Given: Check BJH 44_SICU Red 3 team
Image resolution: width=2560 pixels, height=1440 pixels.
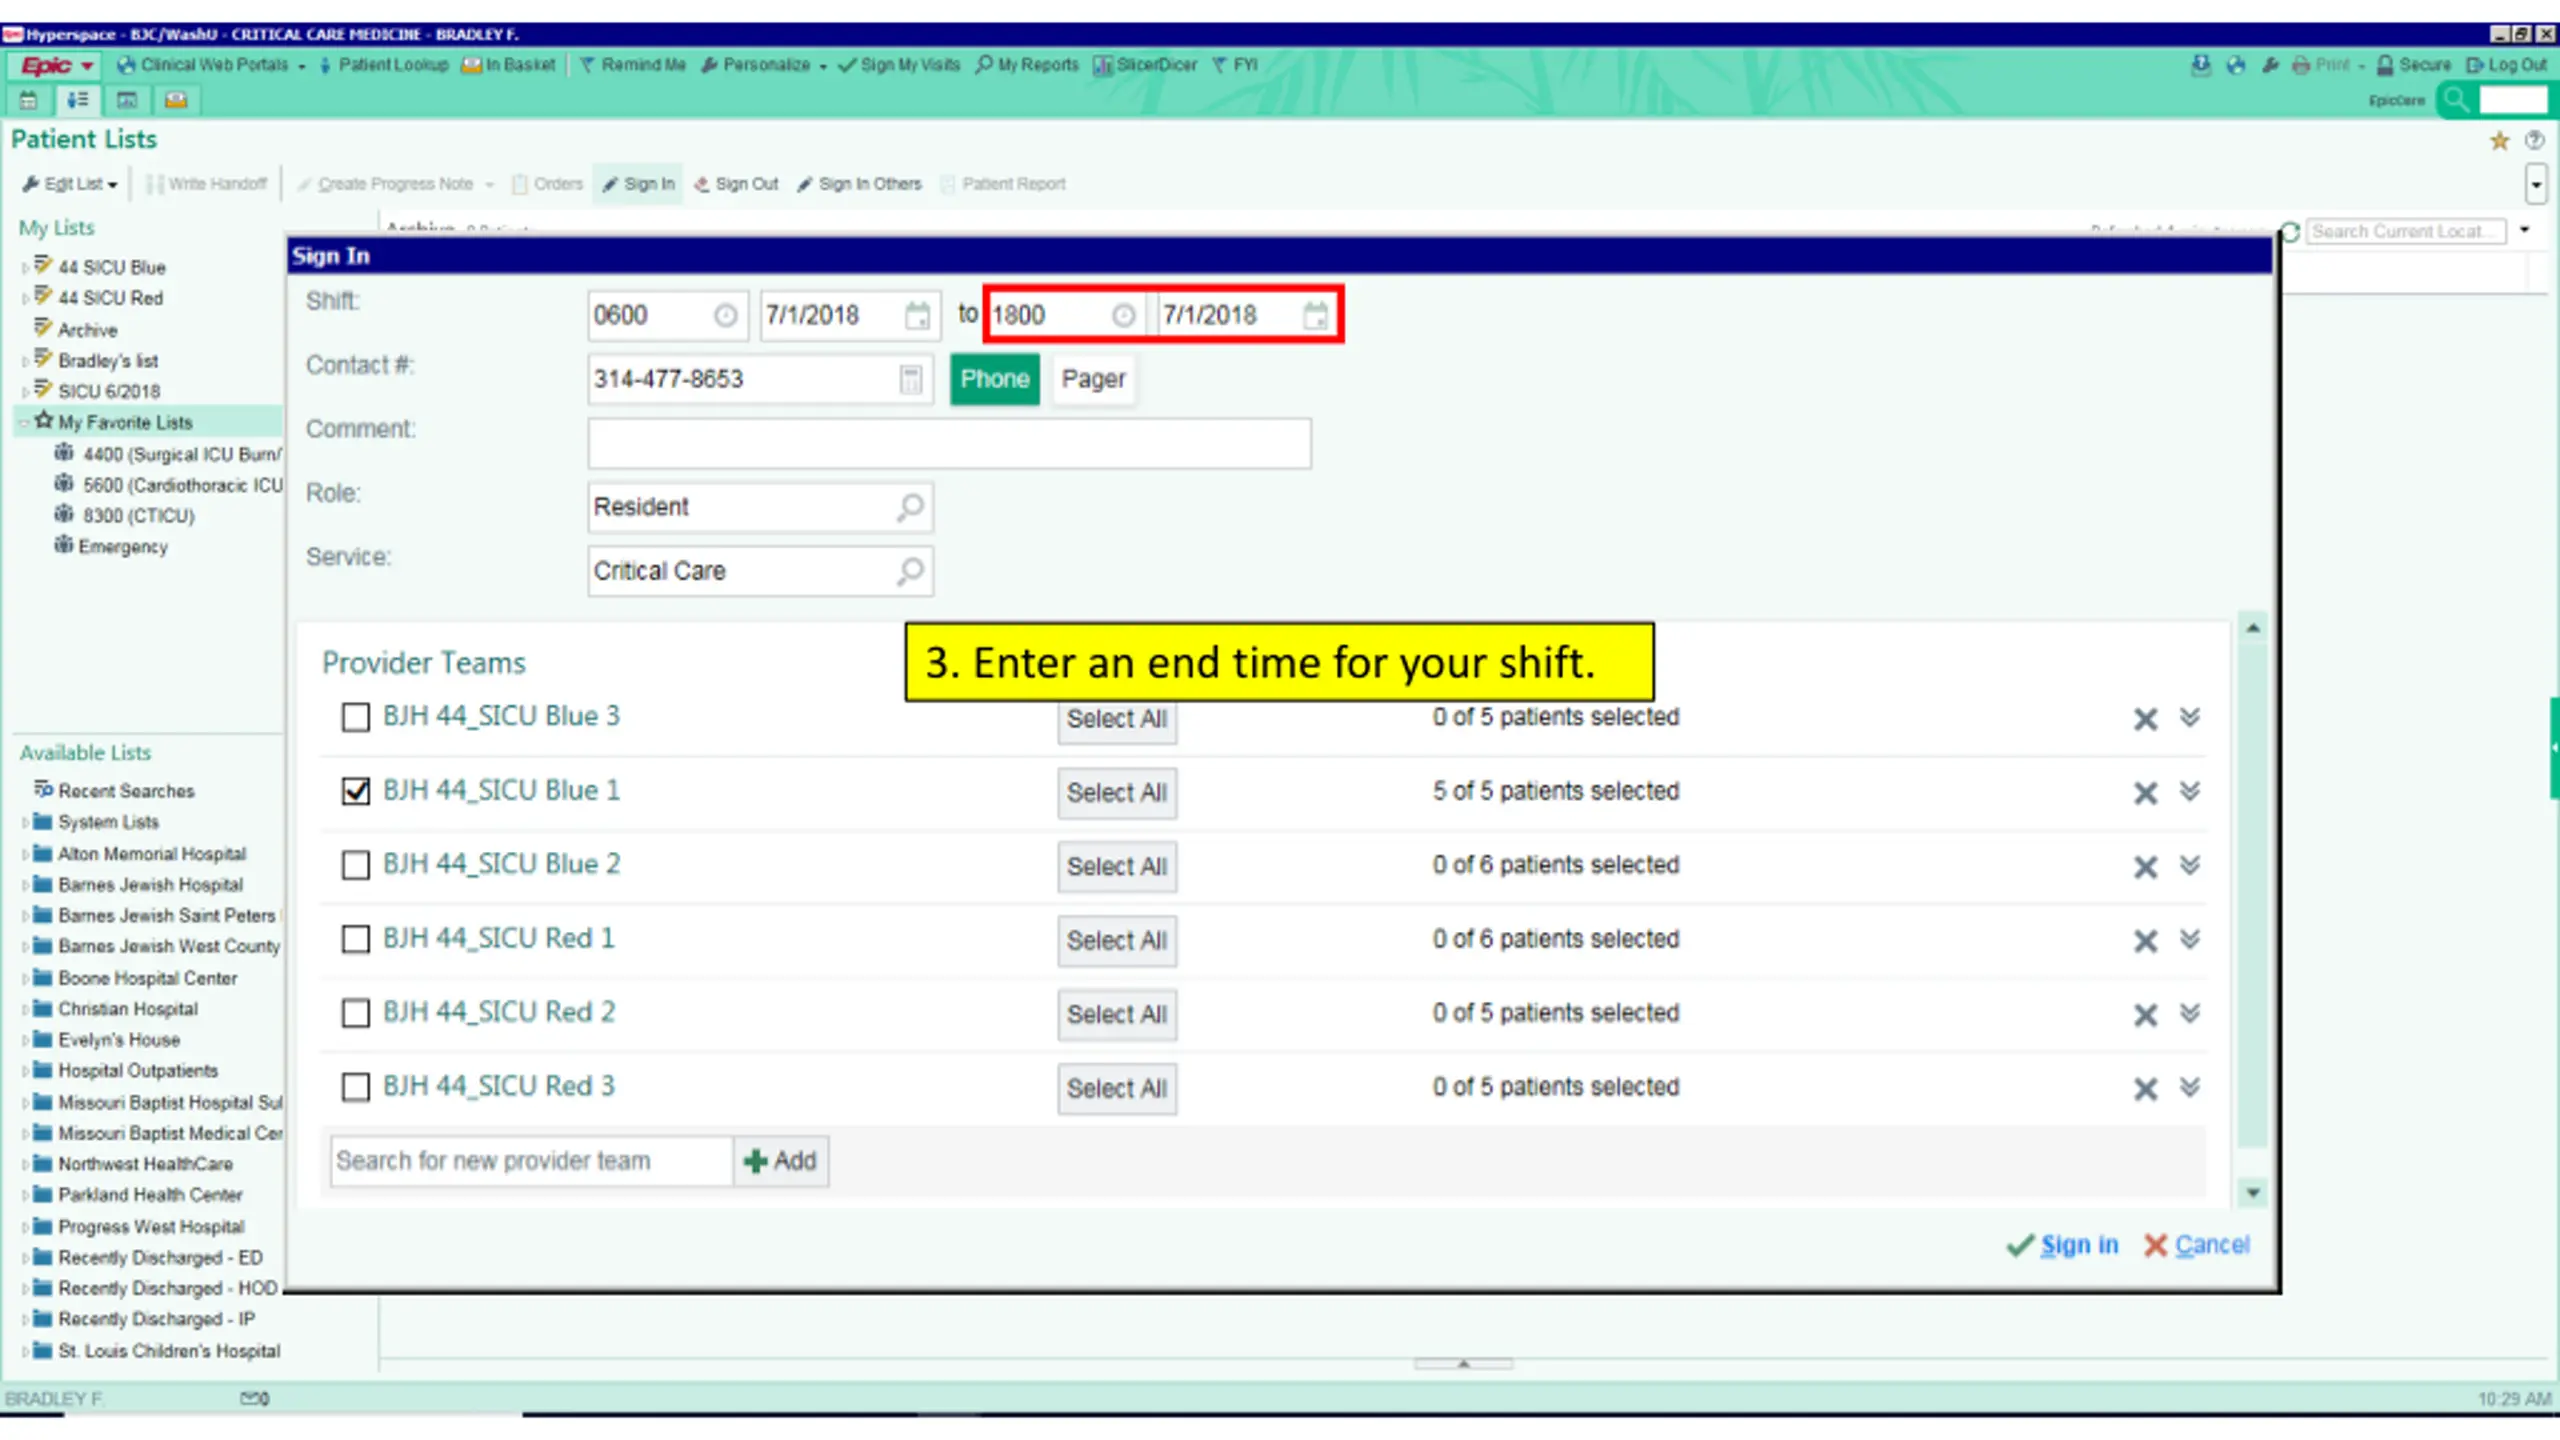Looking at the screenshot, I should (355, 1087).
